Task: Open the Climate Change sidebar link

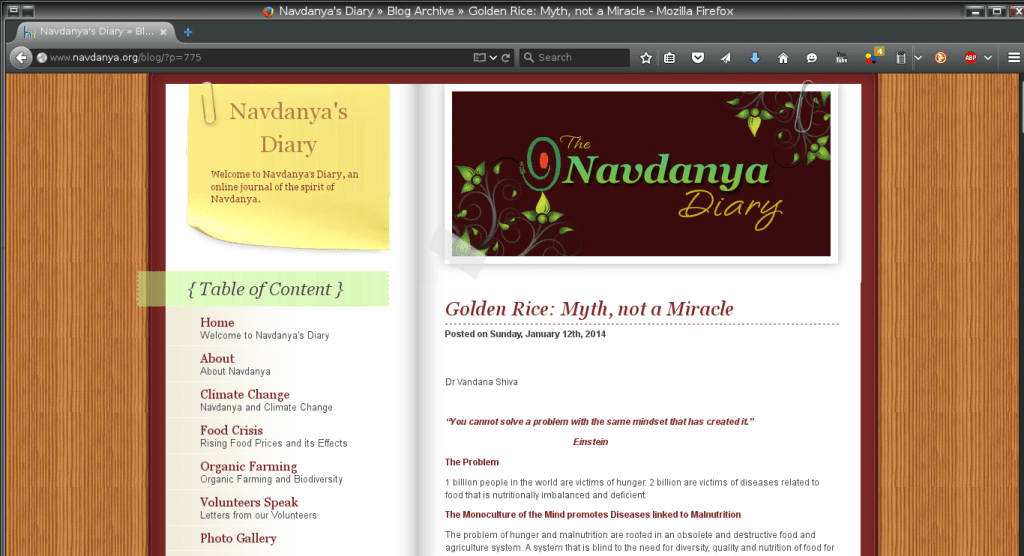Action: (244, 394)
